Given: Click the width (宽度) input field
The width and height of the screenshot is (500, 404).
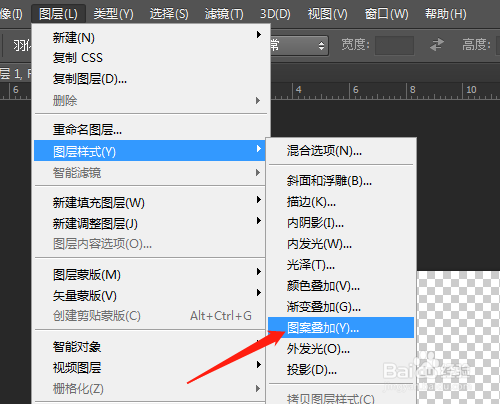Looking at the screenshot, I should [394, 45].
